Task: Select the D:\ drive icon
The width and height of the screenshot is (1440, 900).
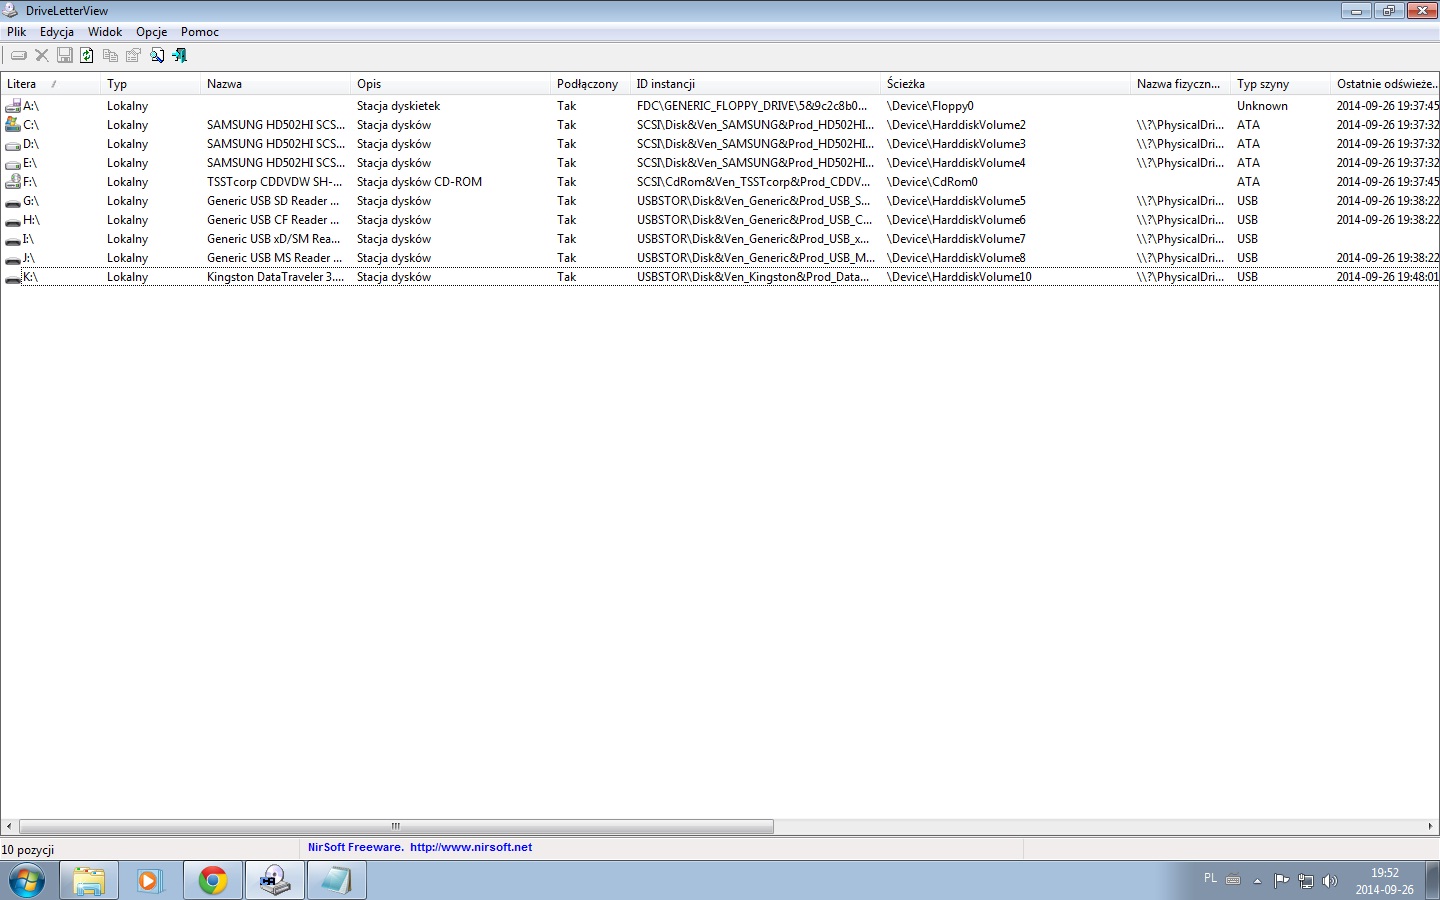Action: 13,144
